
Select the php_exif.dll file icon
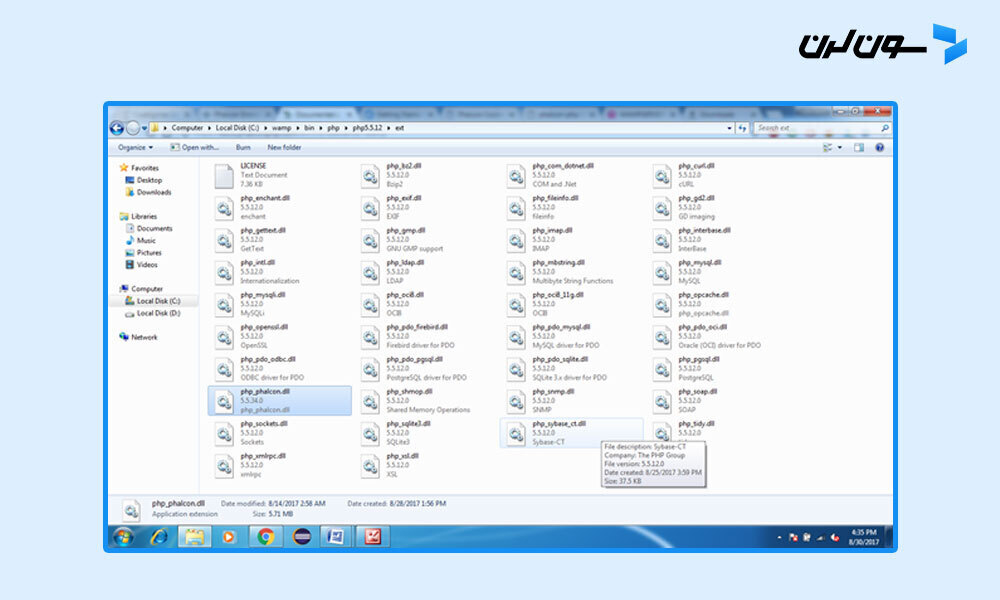[370, 208]
